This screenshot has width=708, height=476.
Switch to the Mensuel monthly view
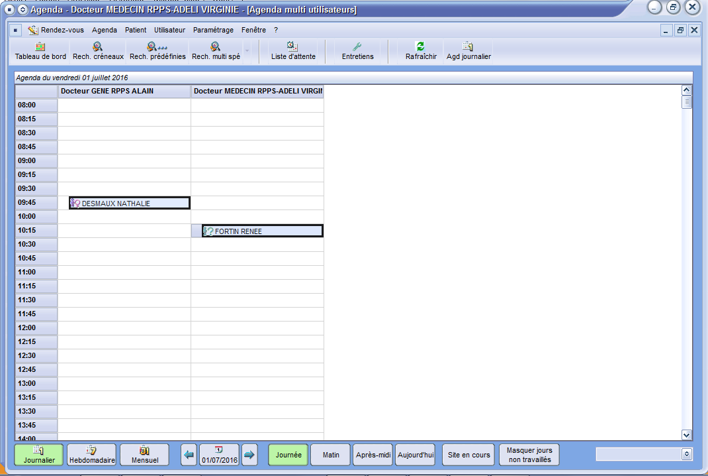144,455
